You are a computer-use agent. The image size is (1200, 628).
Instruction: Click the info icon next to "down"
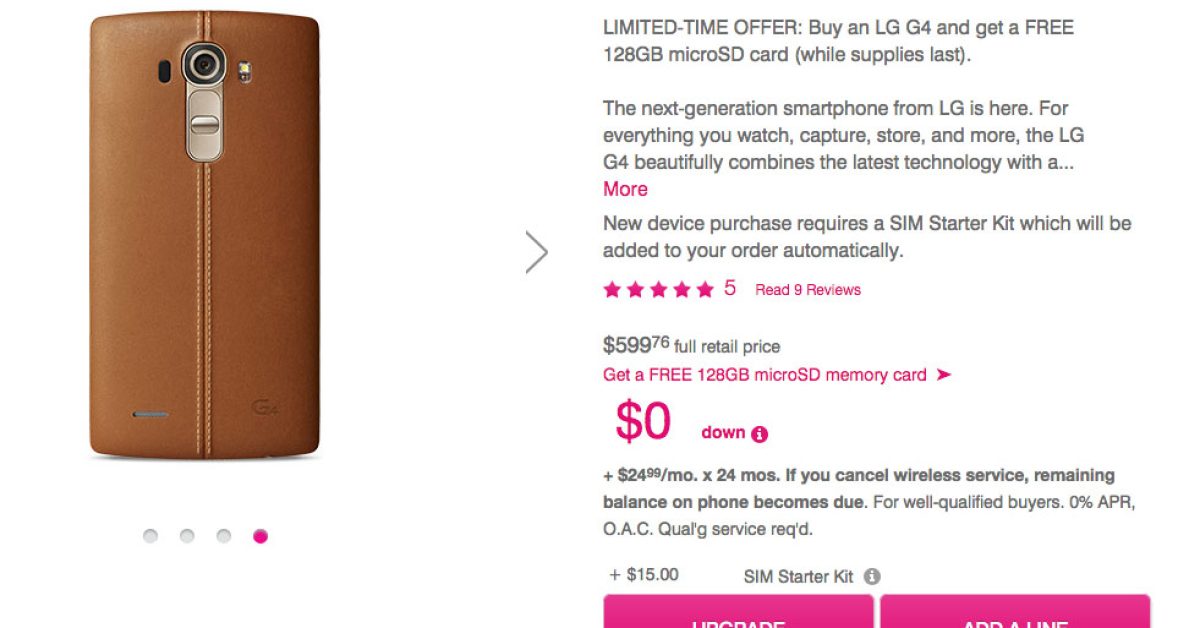coord(760,434)
